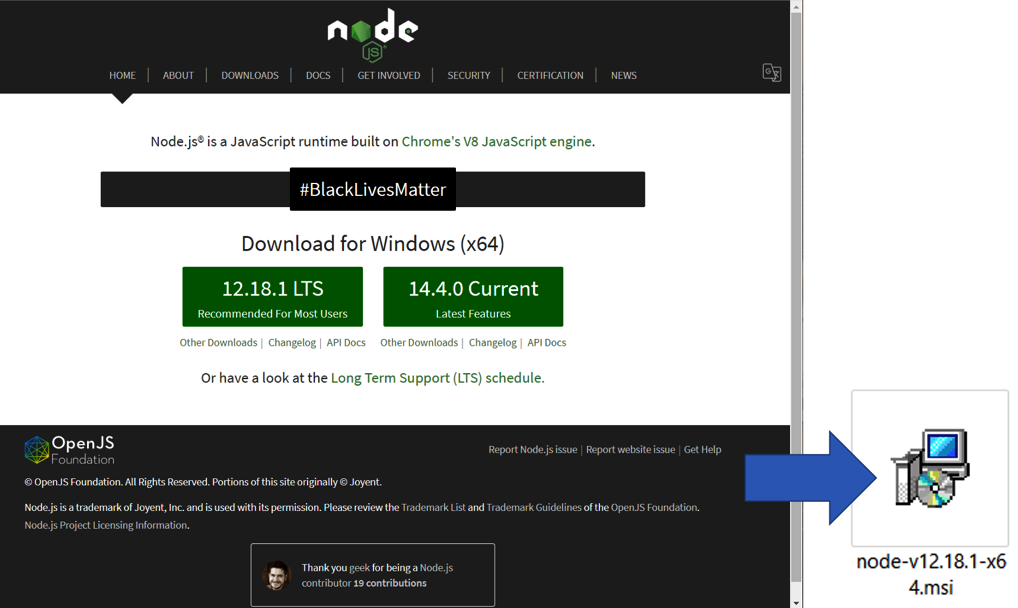The width and height of the screenshot is (1018, 608).
Task: Open the ABOUT menu item
Action: pyautogui.click(x=178, y=75)
